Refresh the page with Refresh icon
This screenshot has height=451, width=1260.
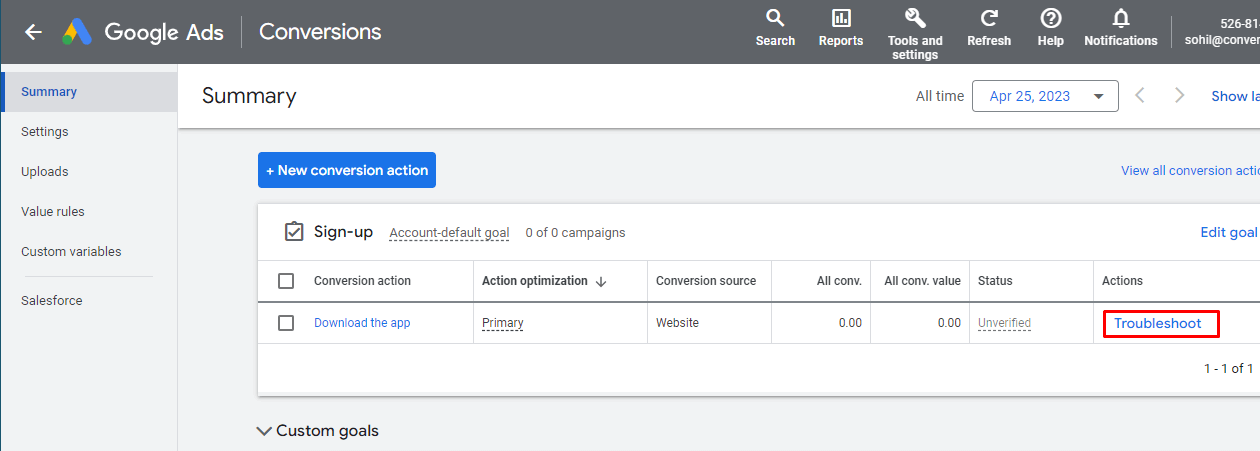coord(989,28)
